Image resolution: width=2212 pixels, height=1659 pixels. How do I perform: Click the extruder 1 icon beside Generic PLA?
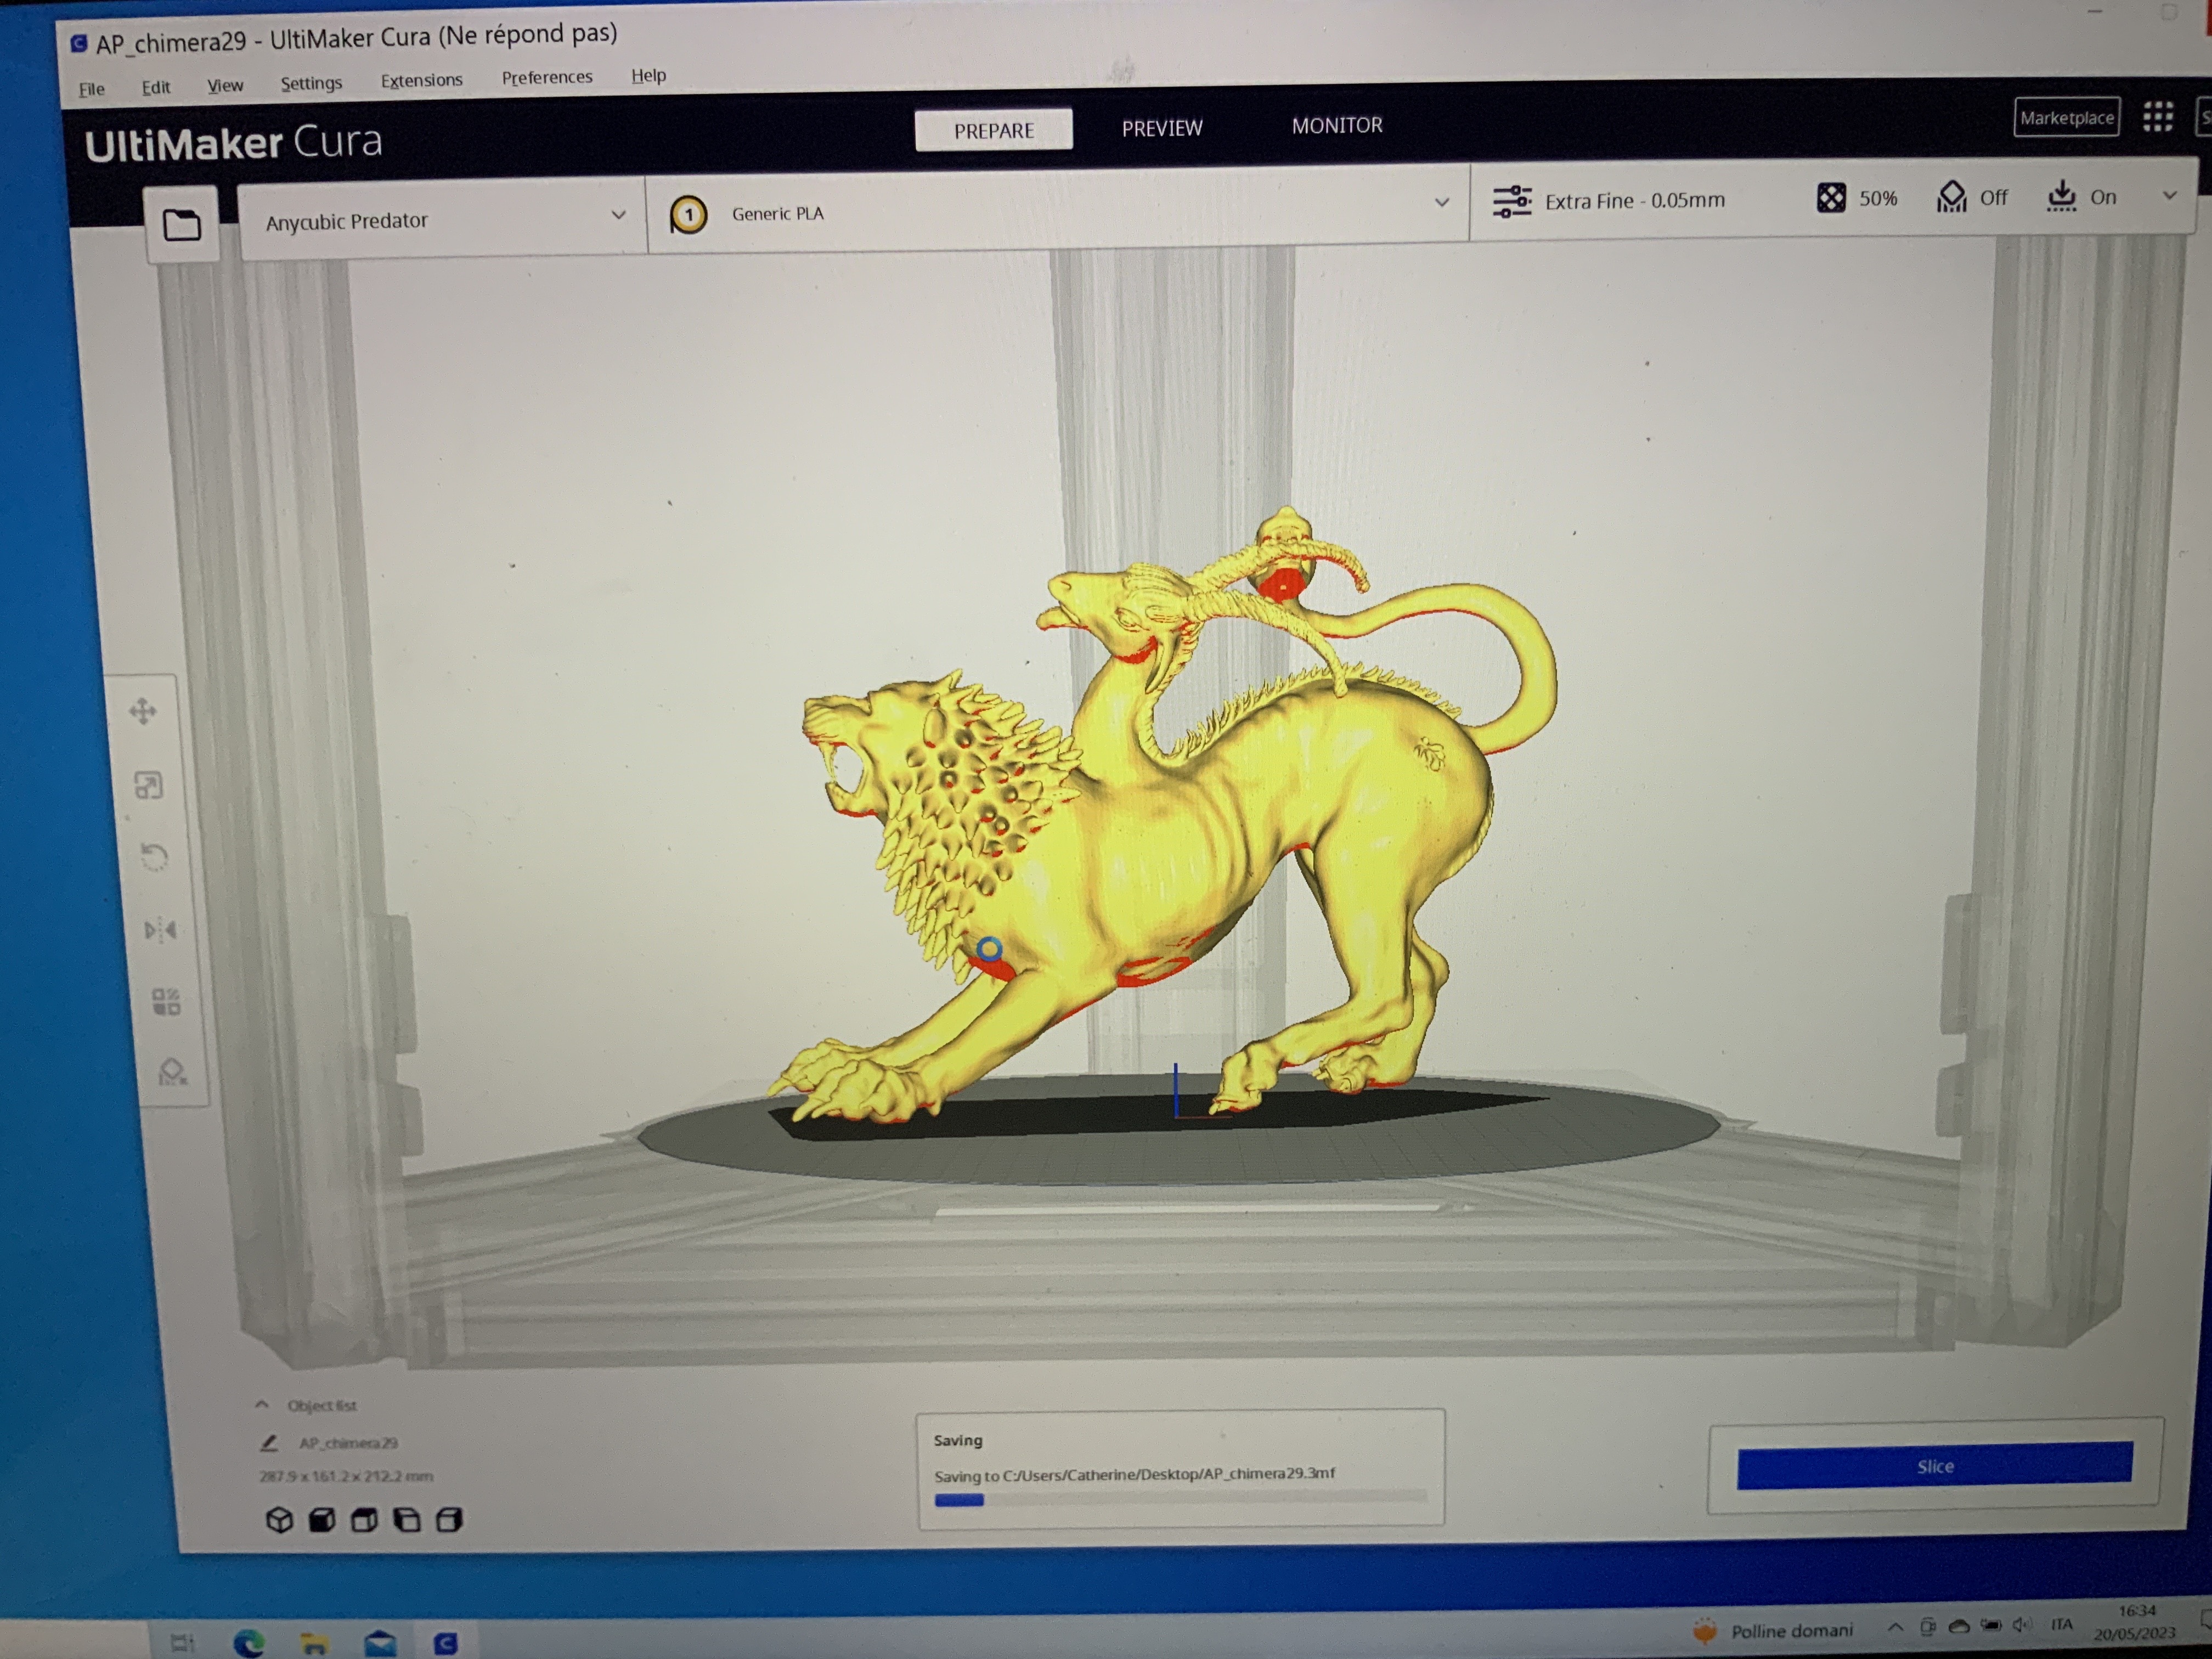(x=688, y=215)
